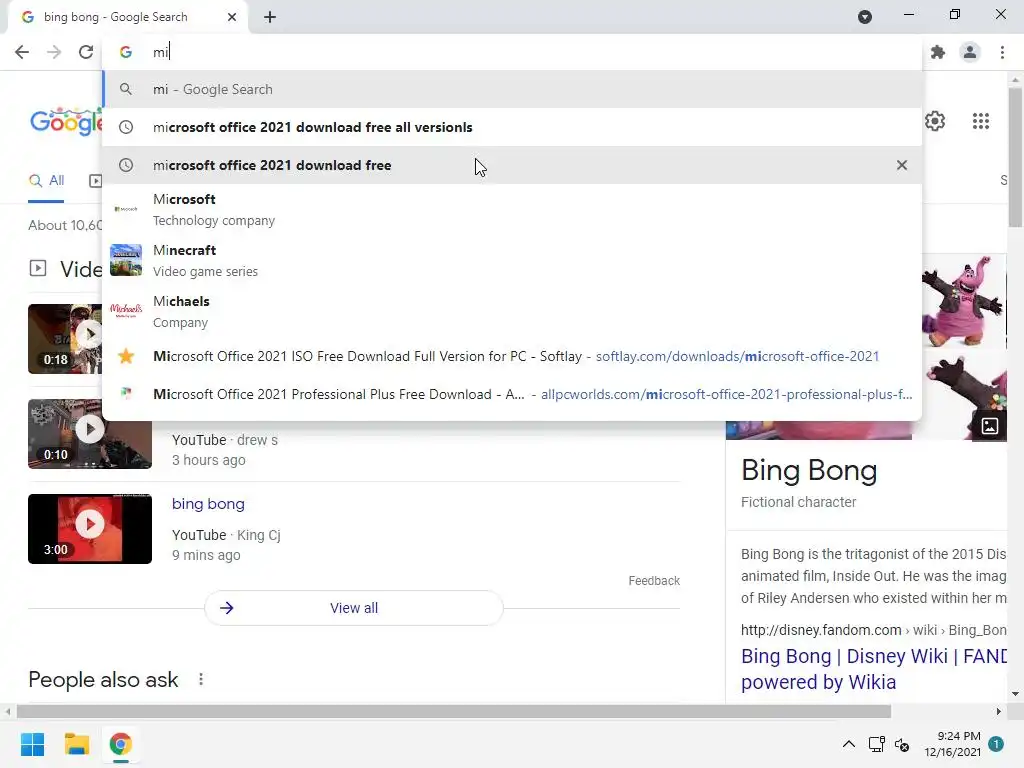1024x768 pixels.
Task: Click the Minecraft thumbnail icon
Action: 126,260
